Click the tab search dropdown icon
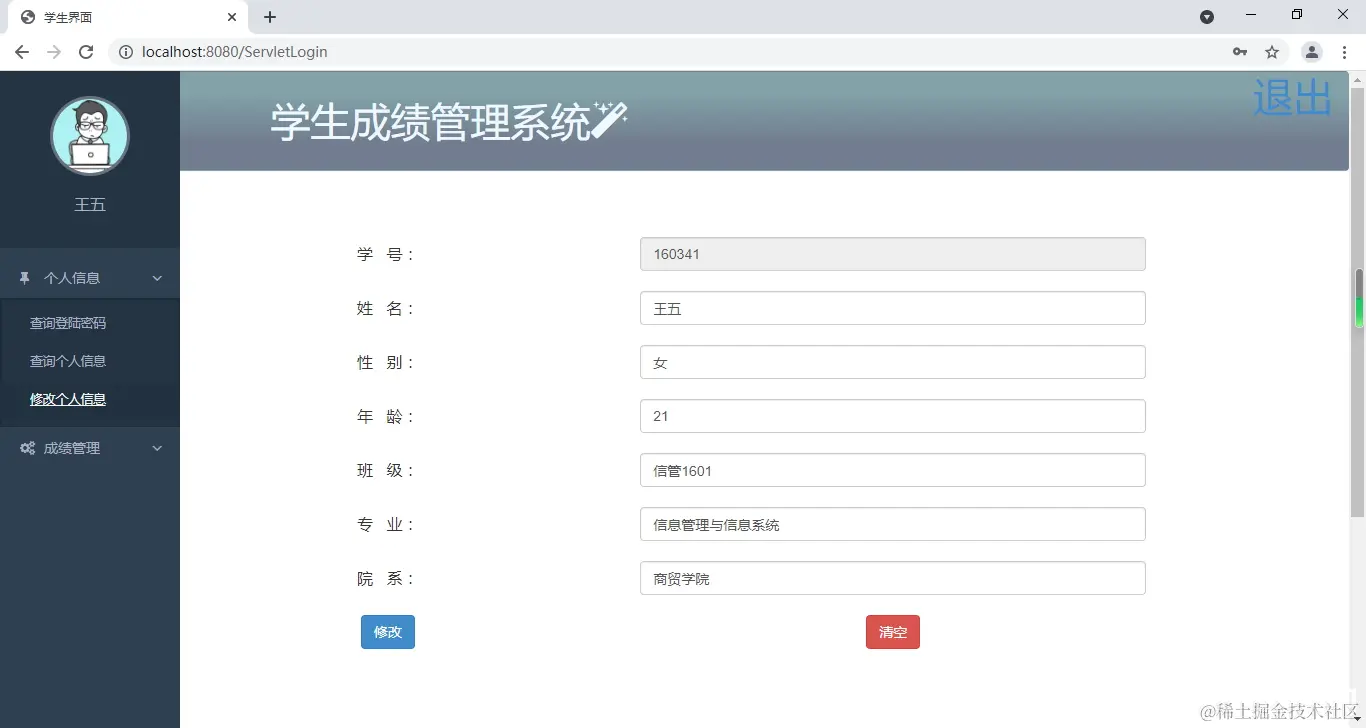The image size is (1366, 728). point(1207,17)
